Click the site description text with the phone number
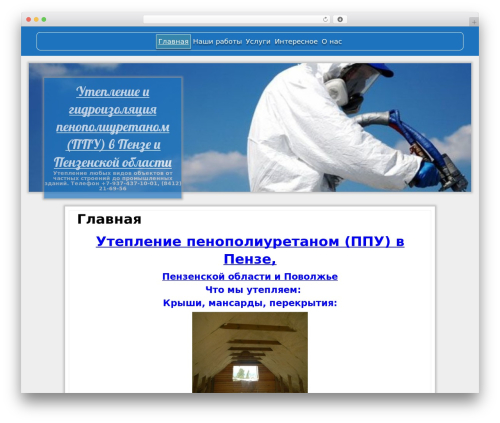The height and width of the screenshot is (423, 500). point(113,181)
